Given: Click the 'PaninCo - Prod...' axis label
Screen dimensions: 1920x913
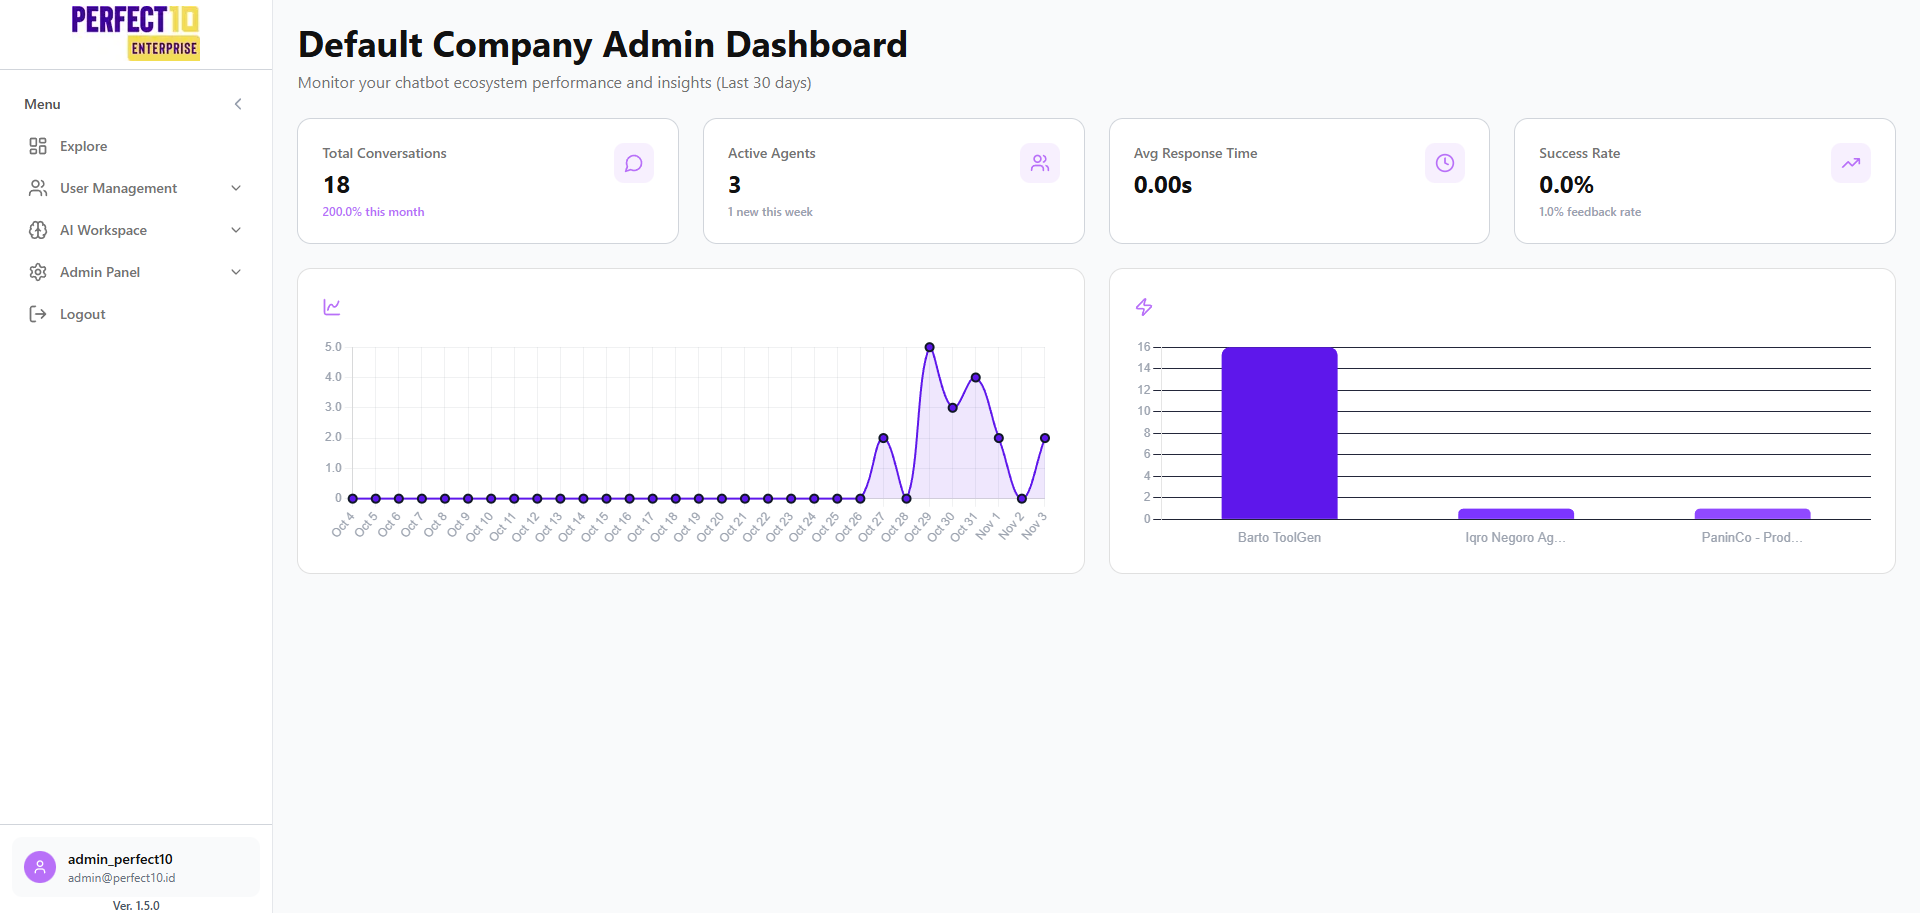Looking at the screenshot, I should point(1752,537).
